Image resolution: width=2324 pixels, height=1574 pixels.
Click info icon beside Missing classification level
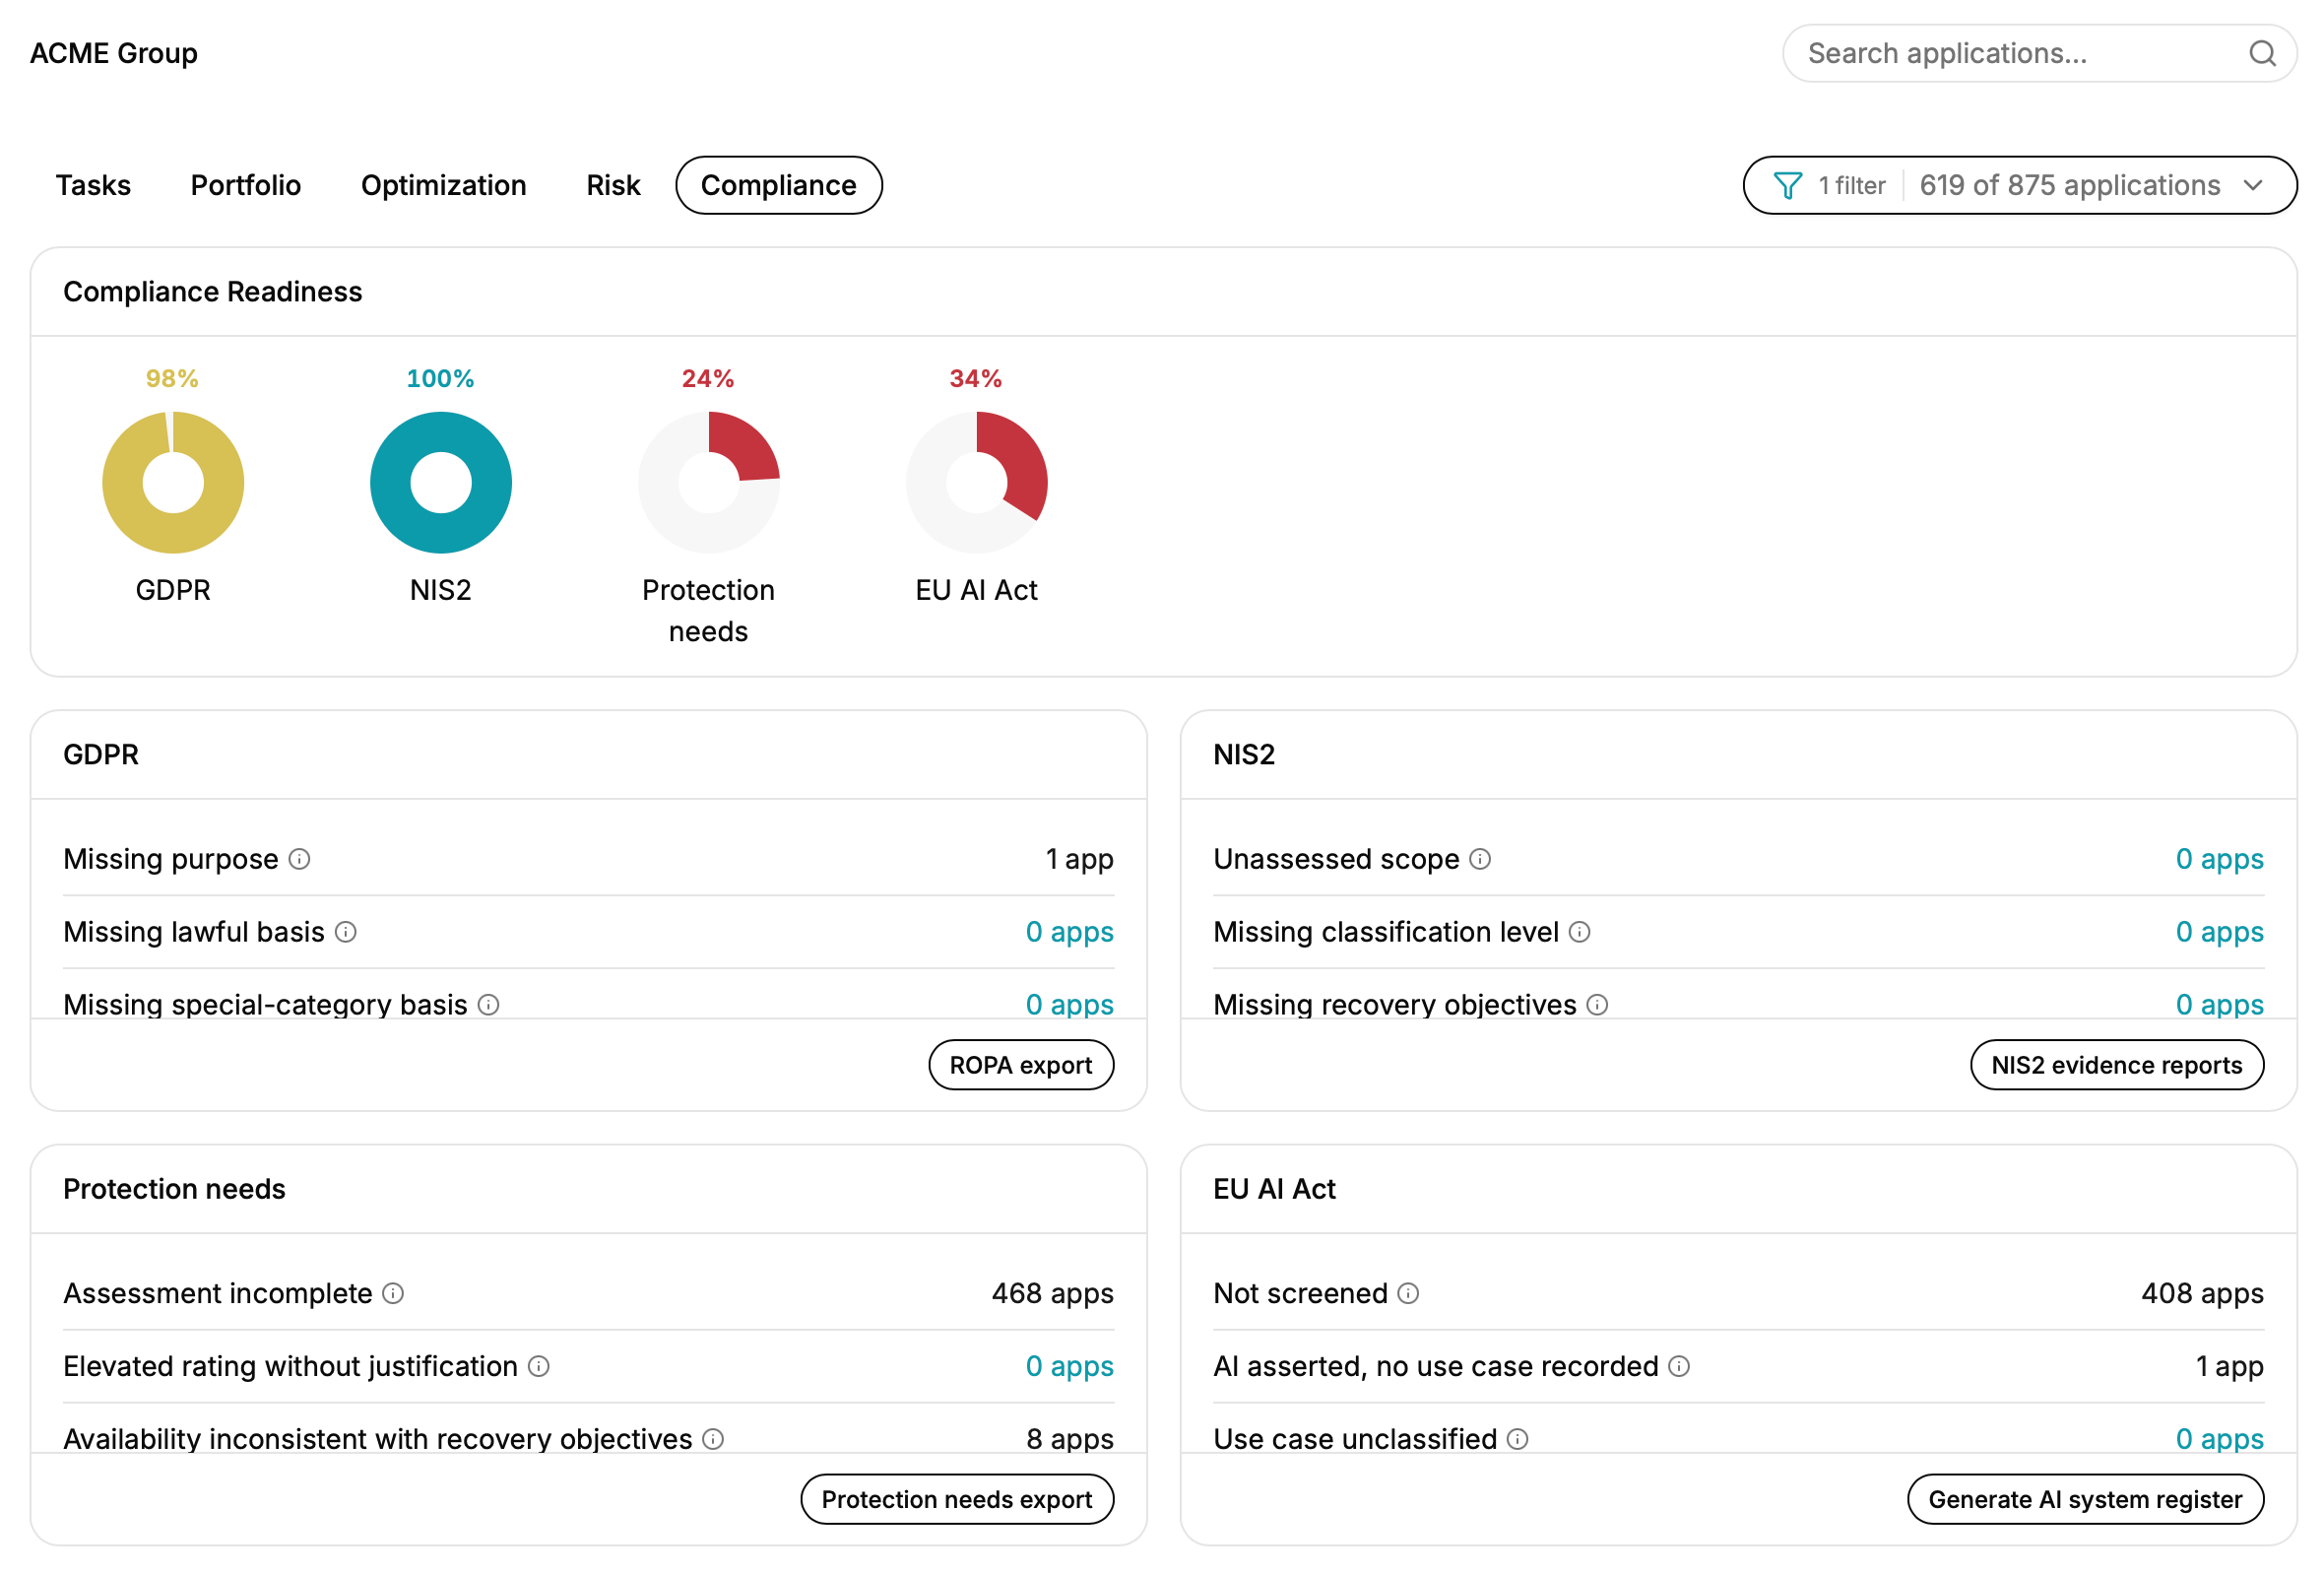(1579, 932)
